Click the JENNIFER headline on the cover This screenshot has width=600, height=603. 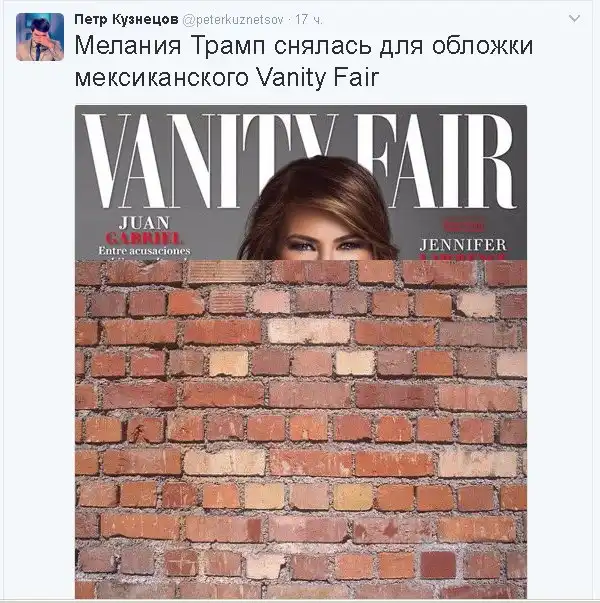tap(463, 245)
